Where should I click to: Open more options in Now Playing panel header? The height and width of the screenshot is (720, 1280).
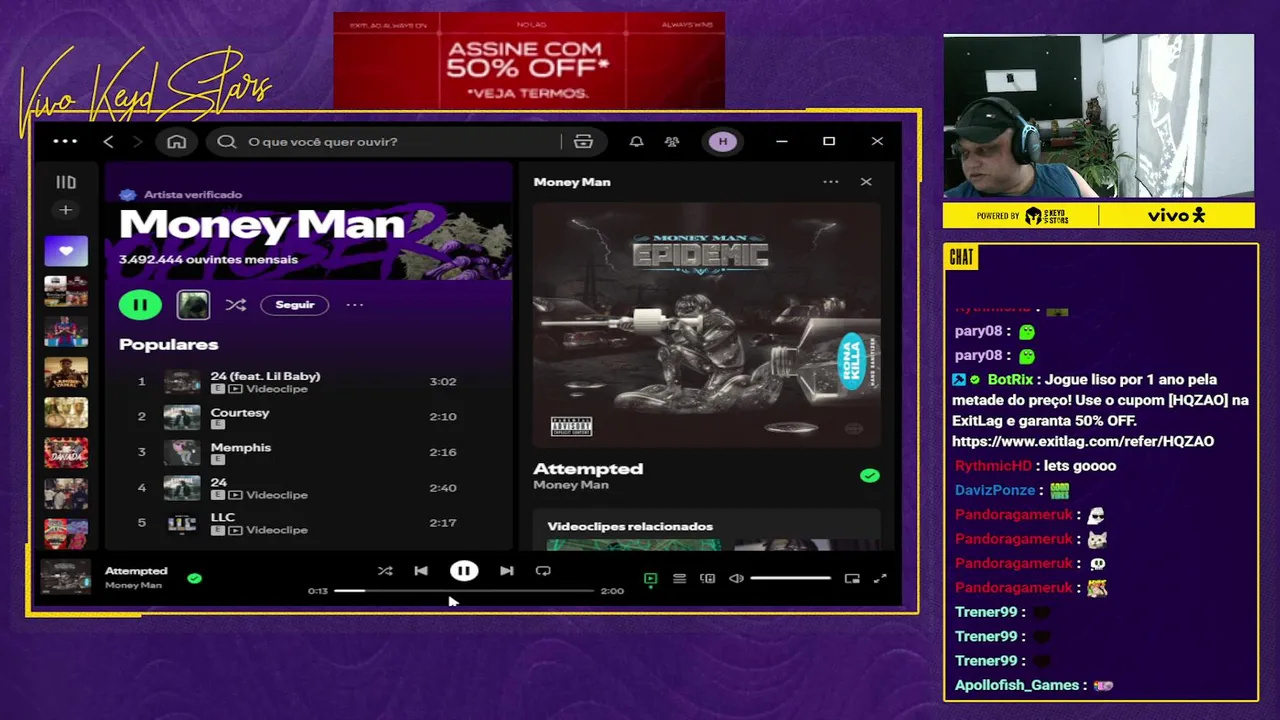pos(830,182)
